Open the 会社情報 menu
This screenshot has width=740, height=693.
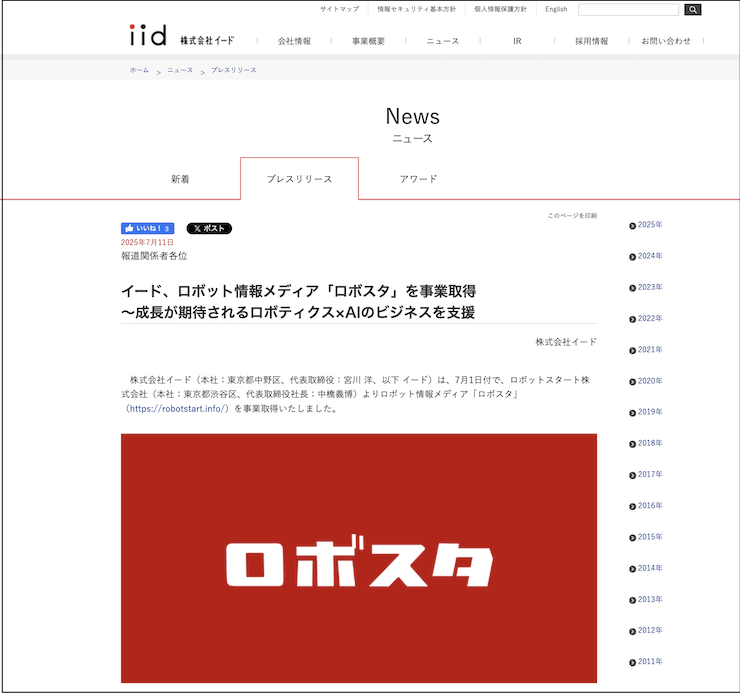(294, 41)
